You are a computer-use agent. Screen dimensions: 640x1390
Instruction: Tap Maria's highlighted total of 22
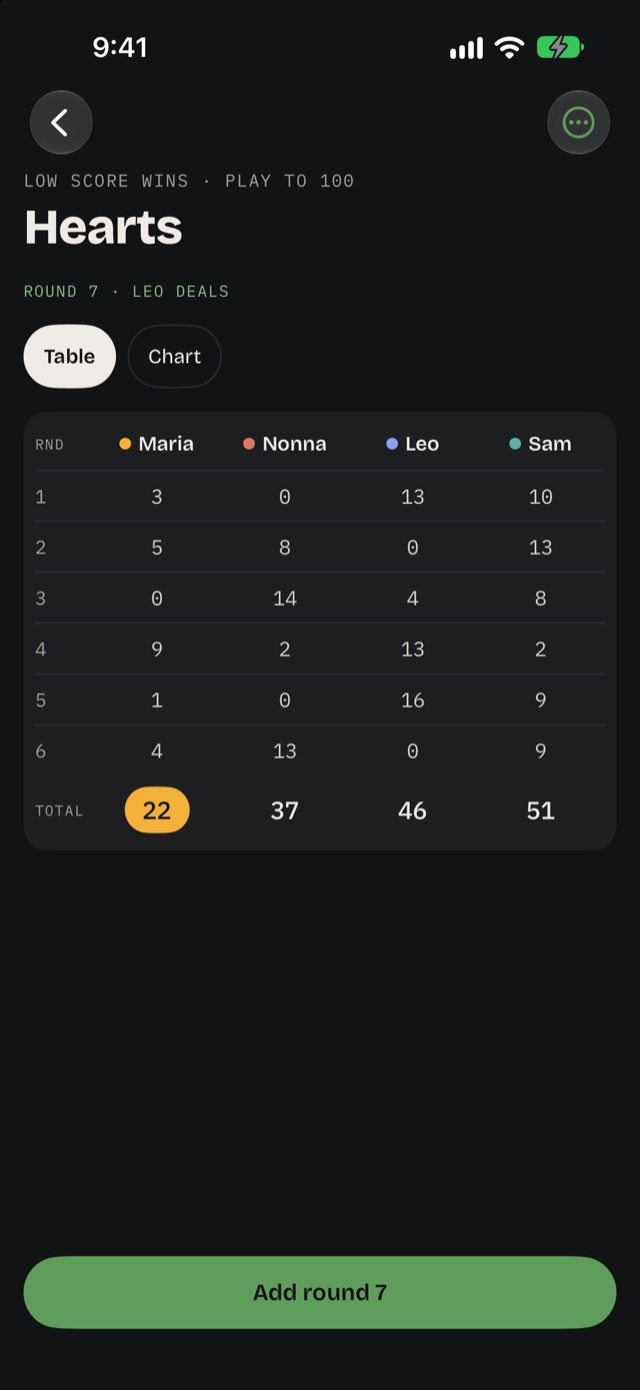point(157,810)
